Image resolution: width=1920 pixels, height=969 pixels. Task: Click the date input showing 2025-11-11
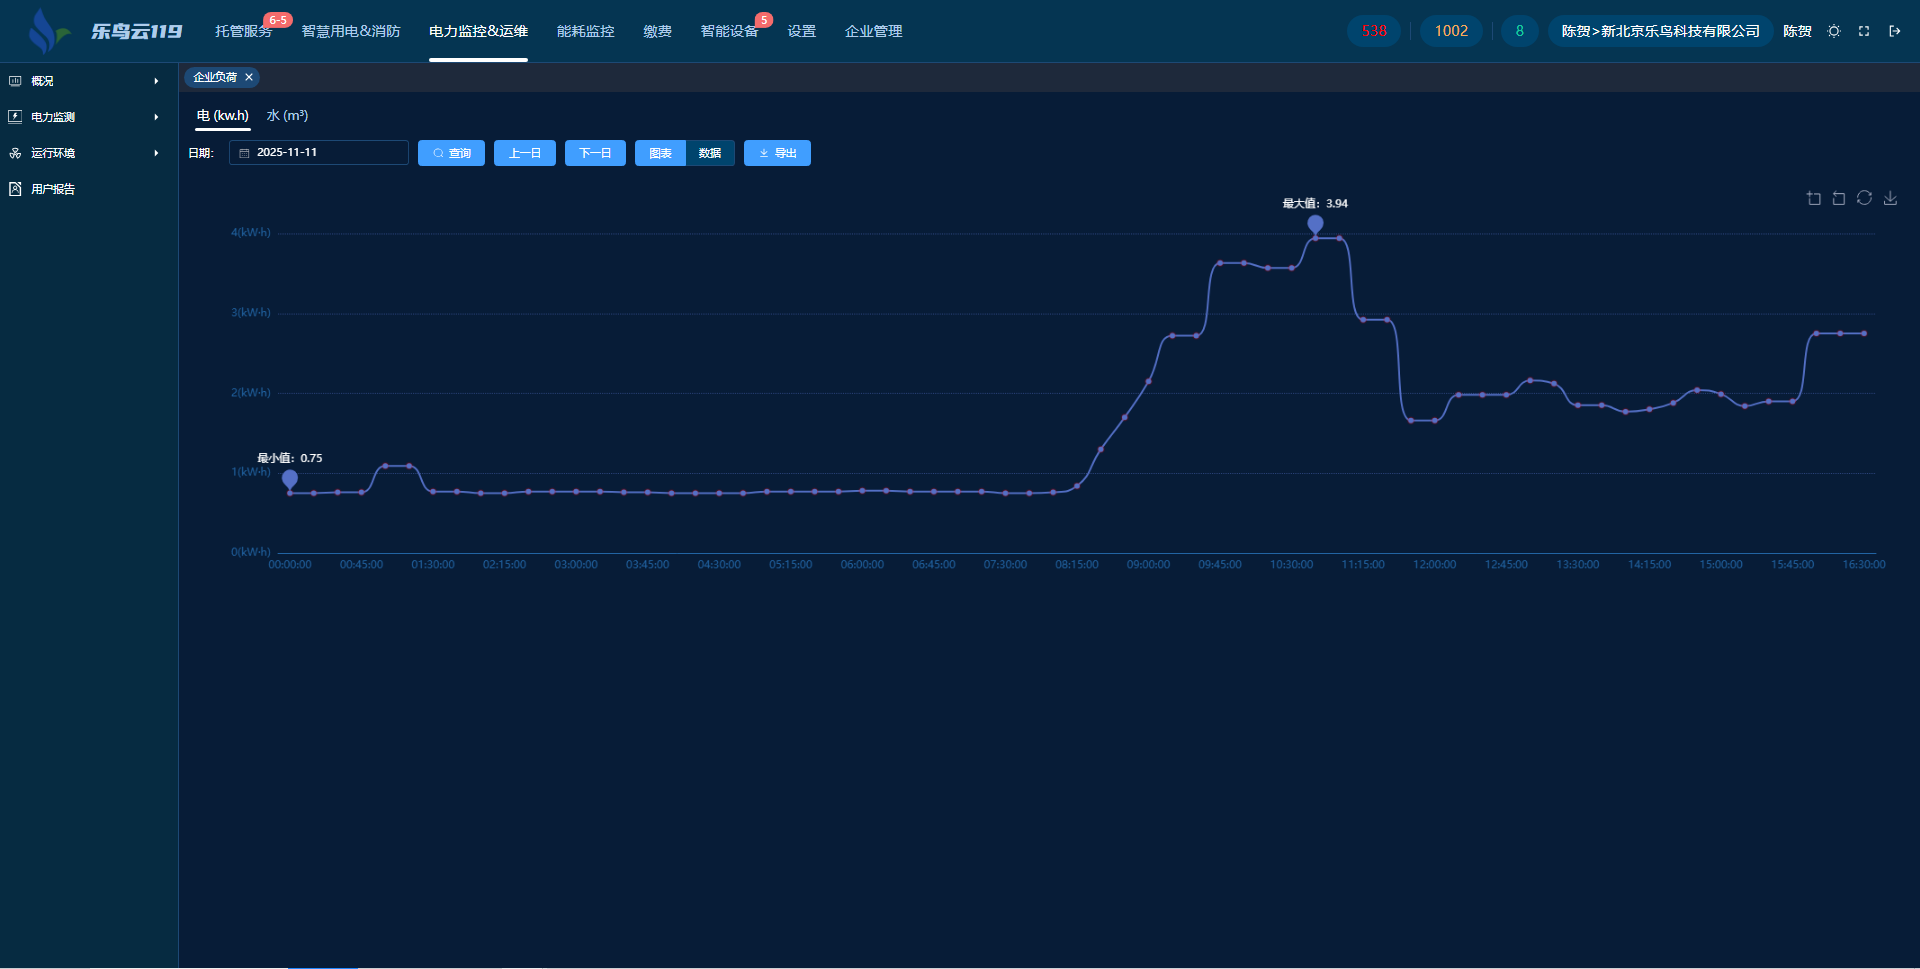pos(319,153)
